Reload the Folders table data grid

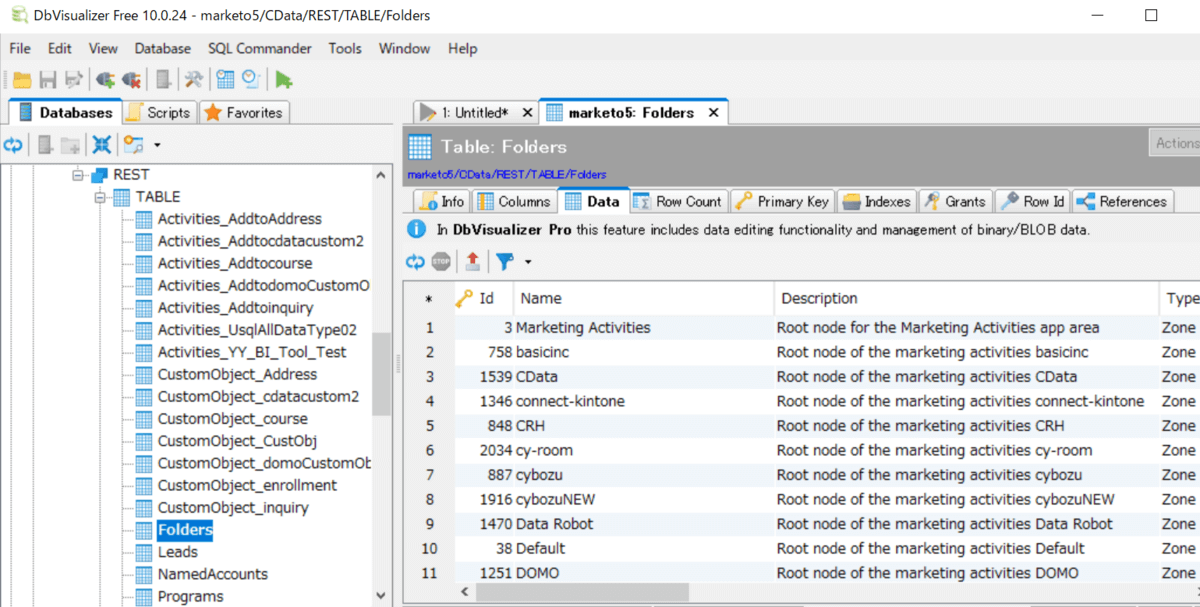point(415,262)
